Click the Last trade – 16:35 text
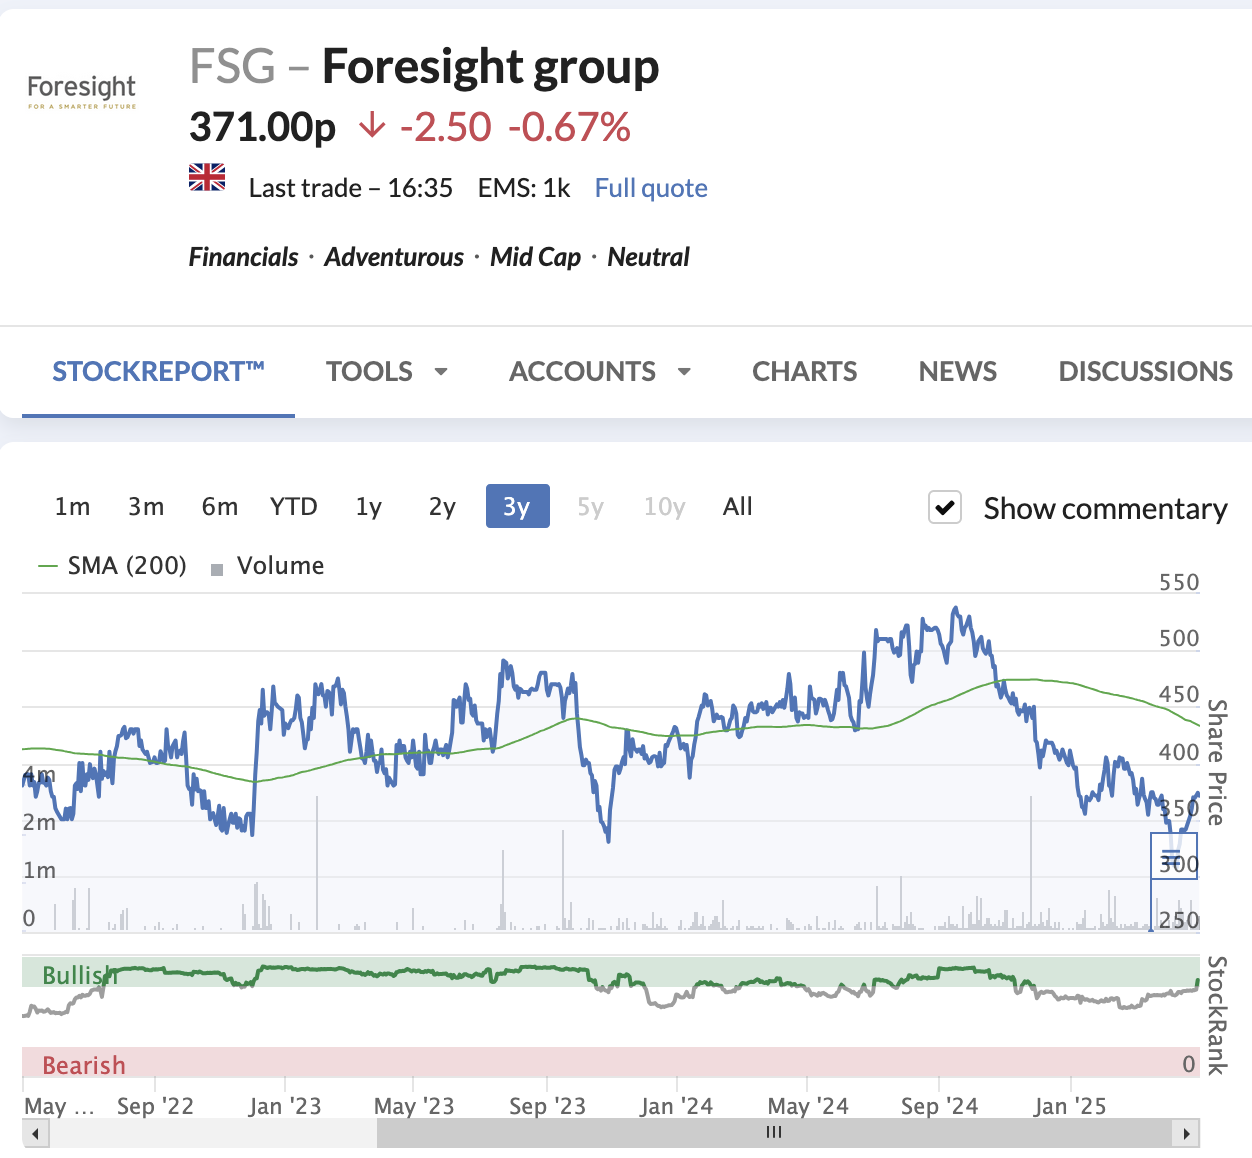 pos(351,188)
